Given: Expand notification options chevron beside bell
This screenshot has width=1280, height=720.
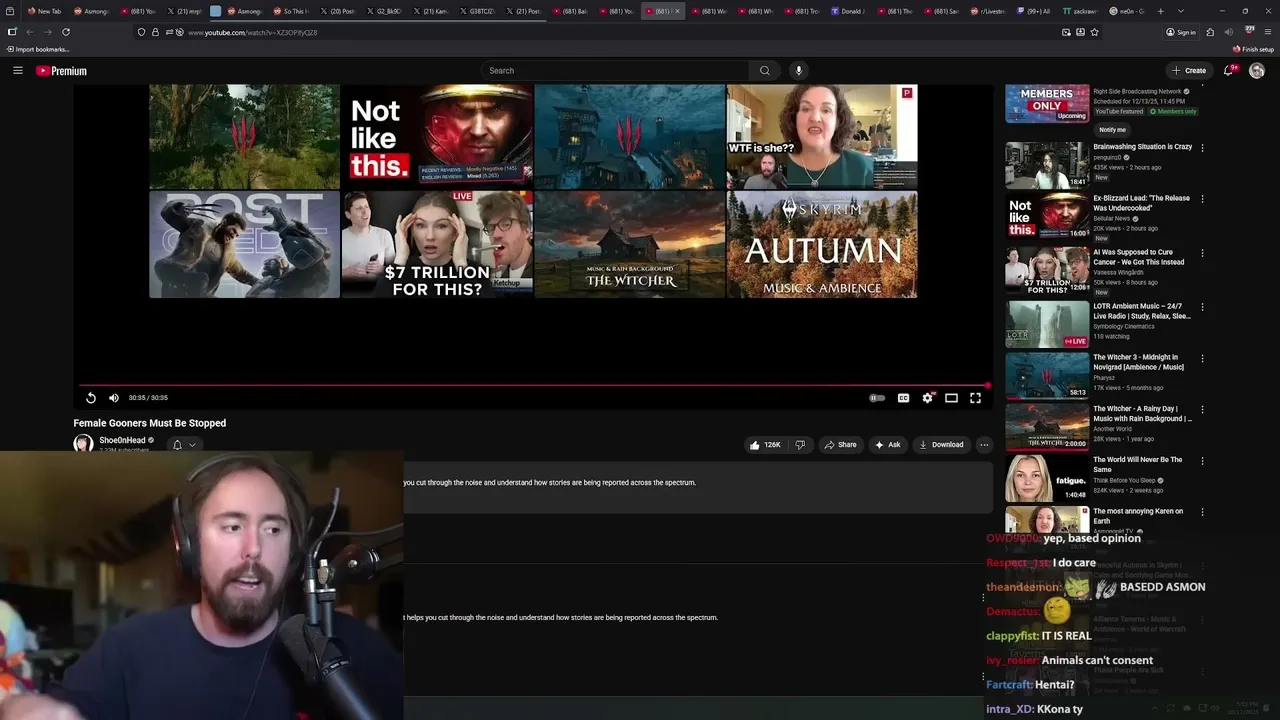Looking at the screenshot, I should (x=192, y=445).
